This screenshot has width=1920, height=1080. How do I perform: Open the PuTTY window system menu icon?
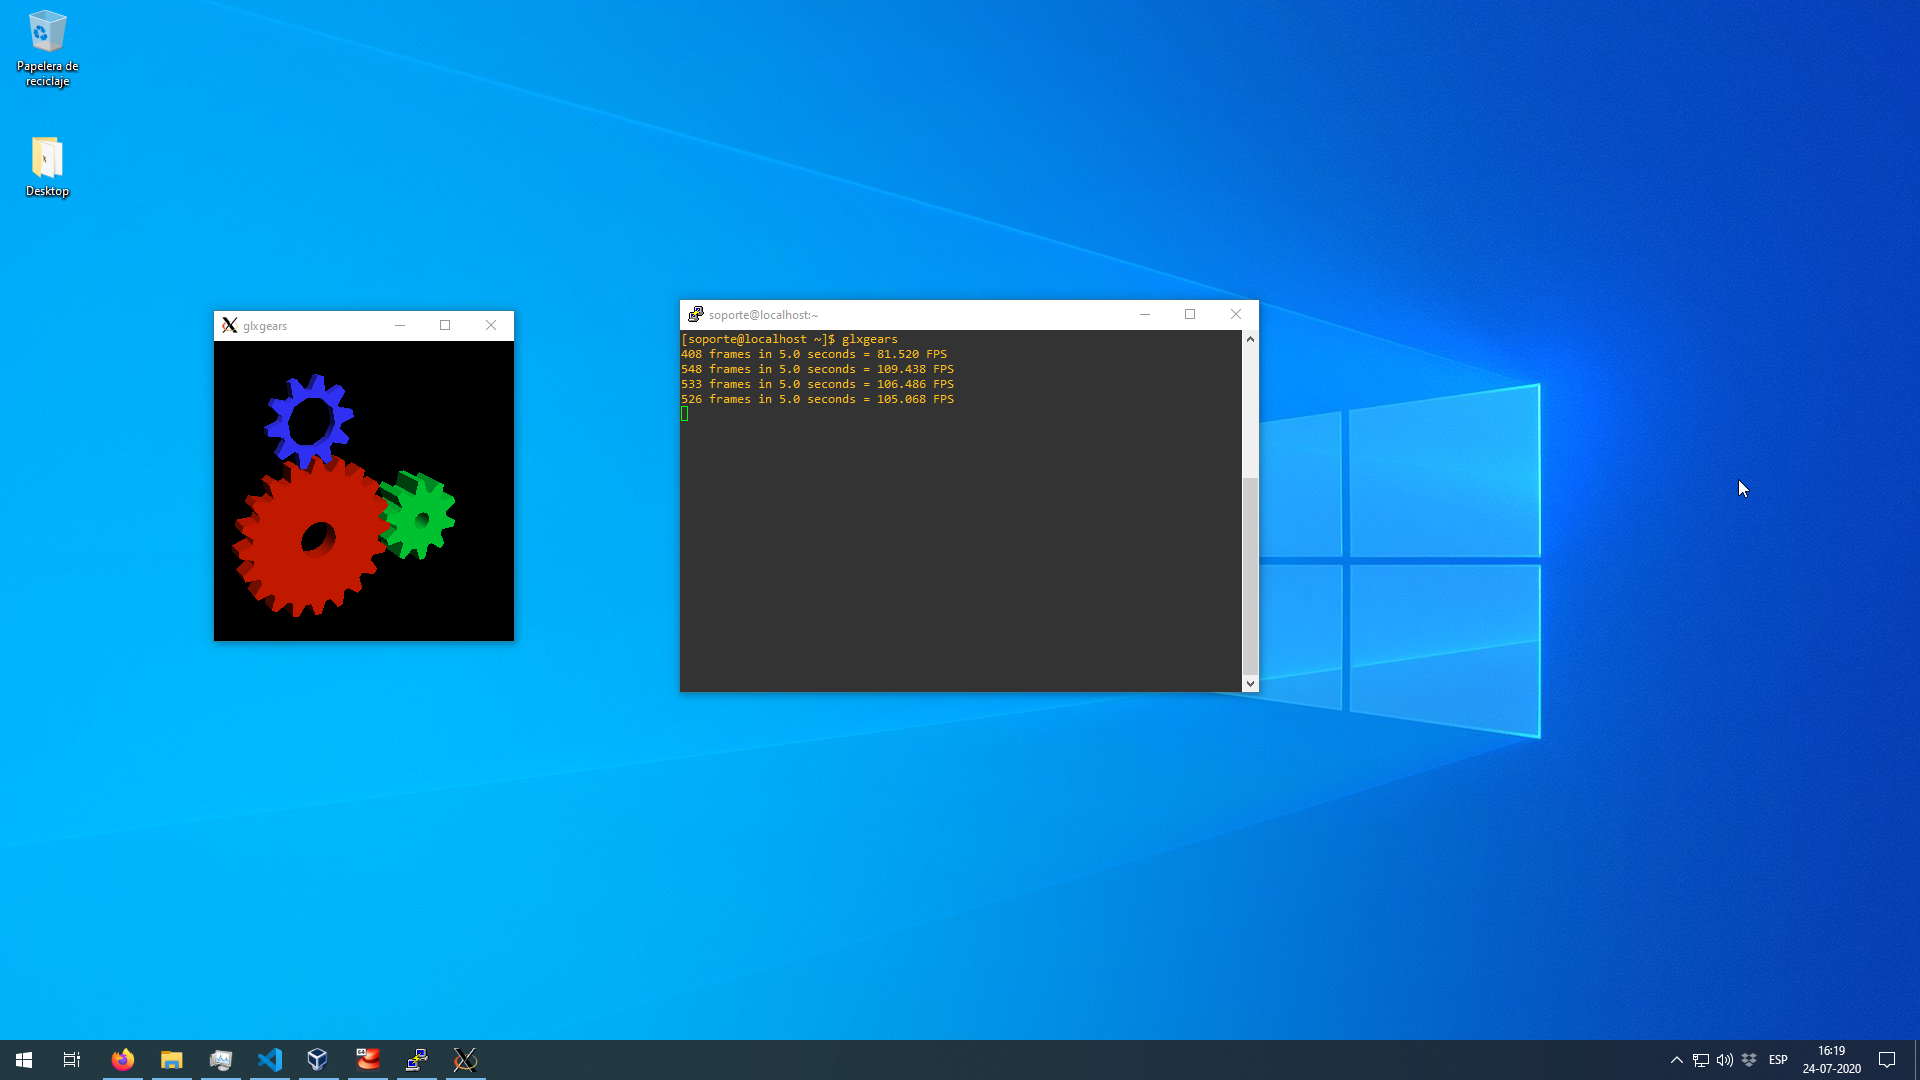point(696,314)
